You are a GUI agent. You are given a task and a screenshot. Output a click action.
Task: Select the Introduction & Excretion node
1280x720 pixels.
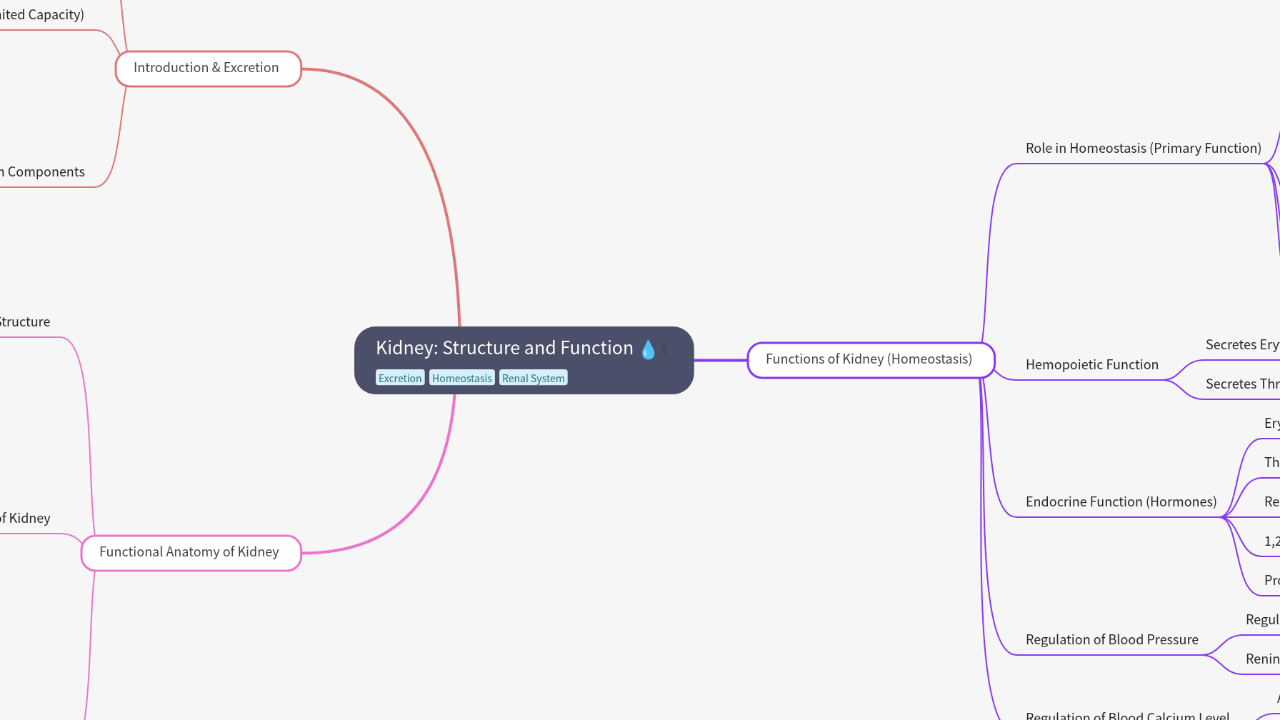tap(207, 68)
